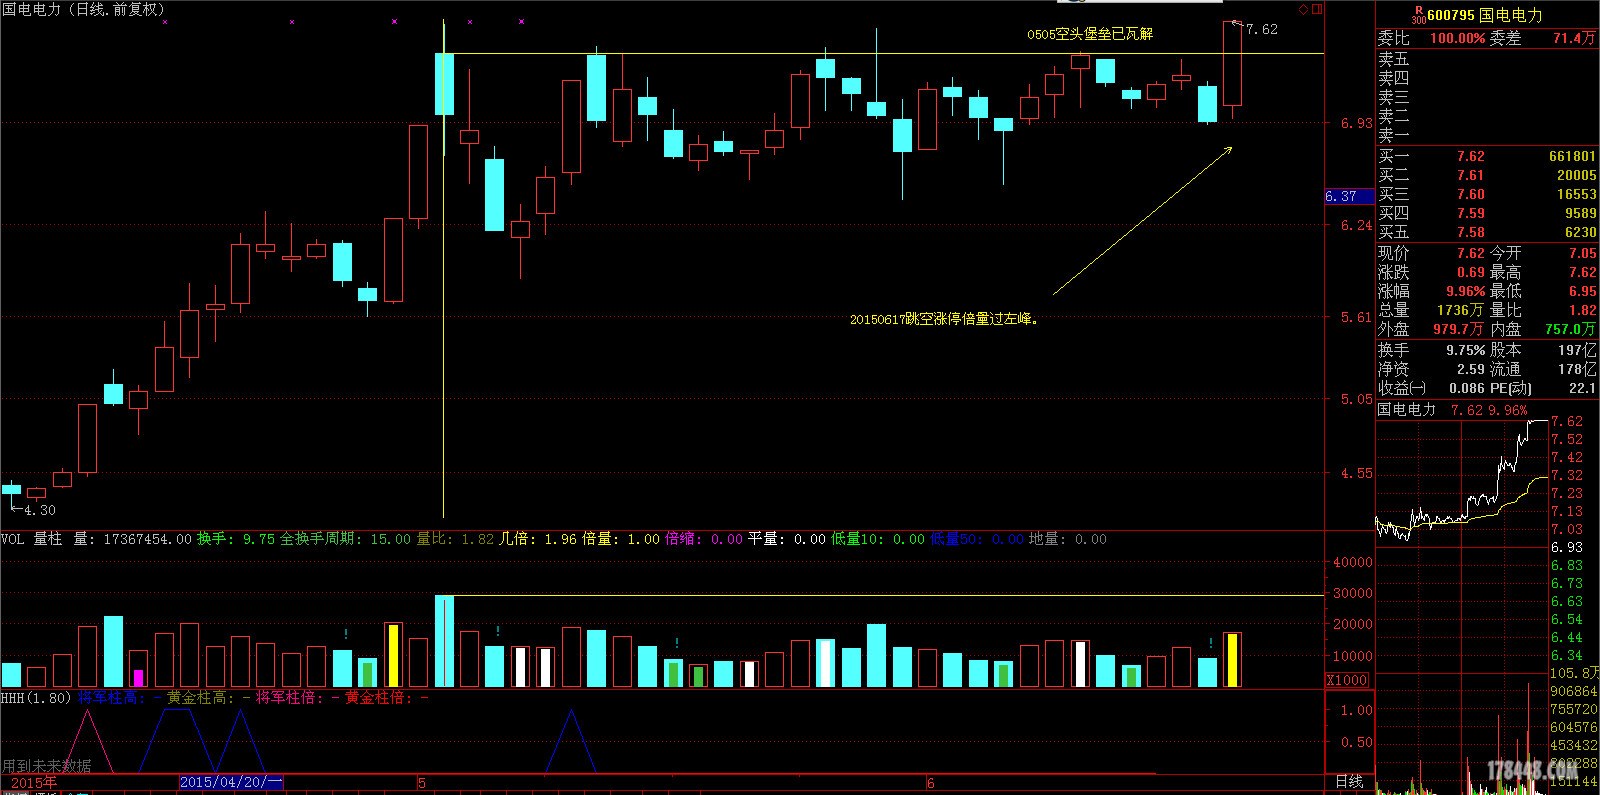
Task: Select the 委差 71.4万 value
Action: pyautogui.click(x=1574, y=38)
